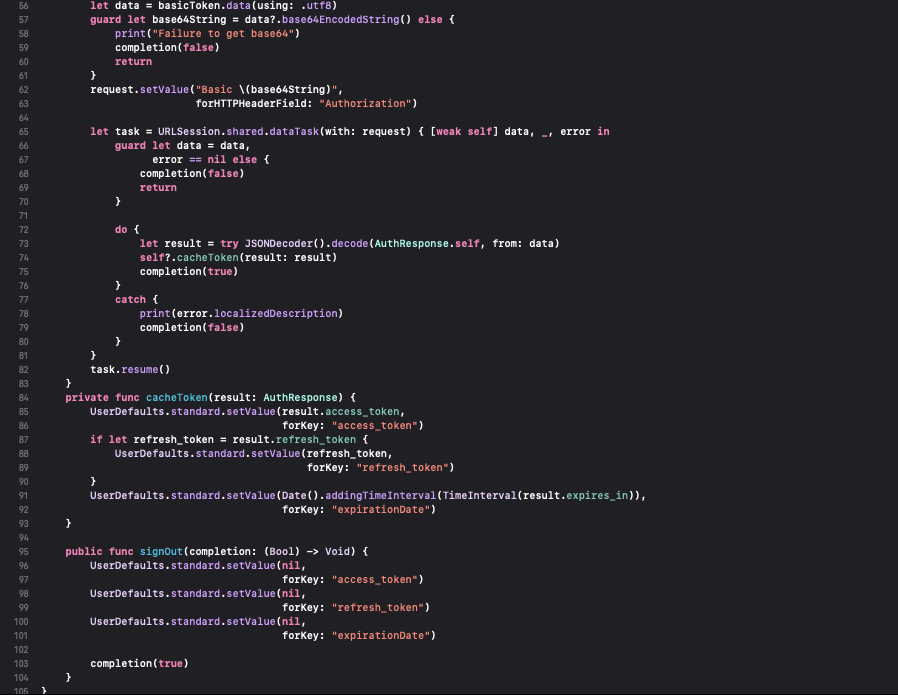Click return on line 60

tap(133, 62)
